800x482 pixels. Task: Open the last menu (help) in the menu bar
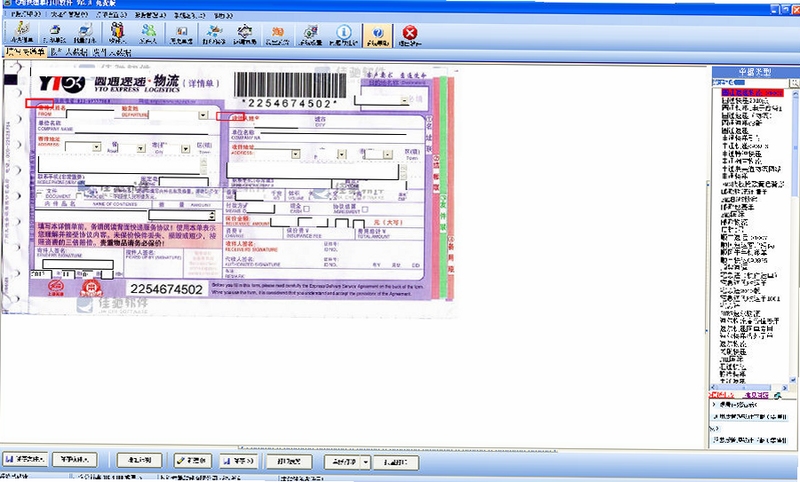click(223, 15)
